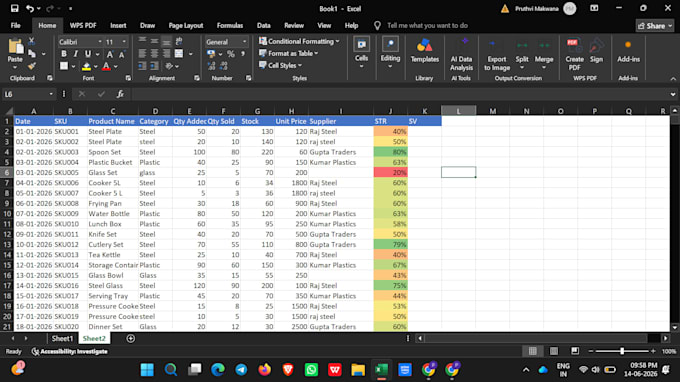The image size is (680, 382).
Task: Expand Format as Table menu
Action: (x=288, y=53)
